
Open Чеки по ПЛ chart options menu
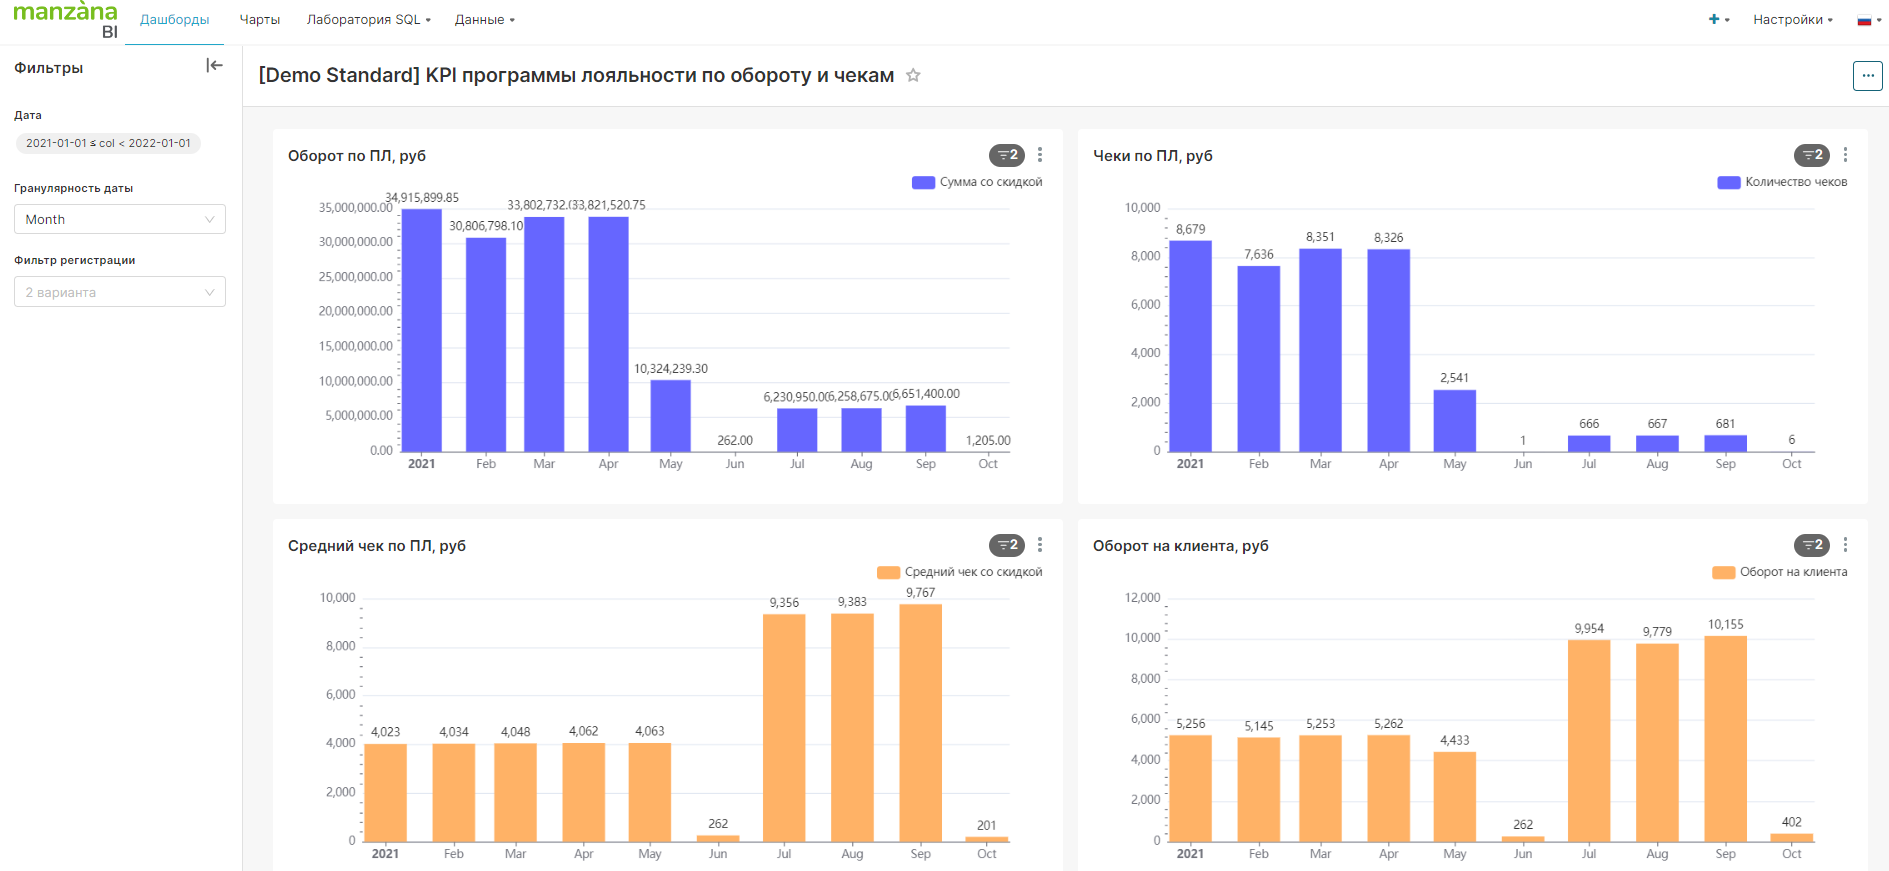pyautogui.click(x=1845, y=155)
